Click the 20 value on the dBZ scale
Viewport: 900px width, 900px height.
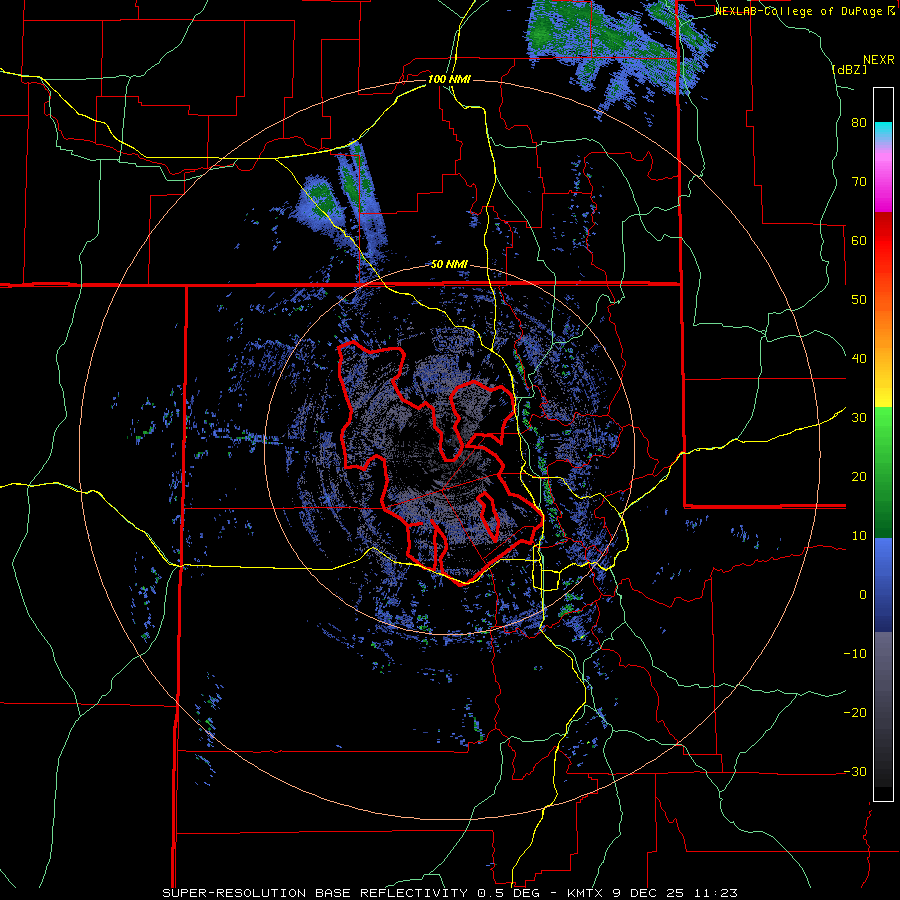[x=859, y=477]
